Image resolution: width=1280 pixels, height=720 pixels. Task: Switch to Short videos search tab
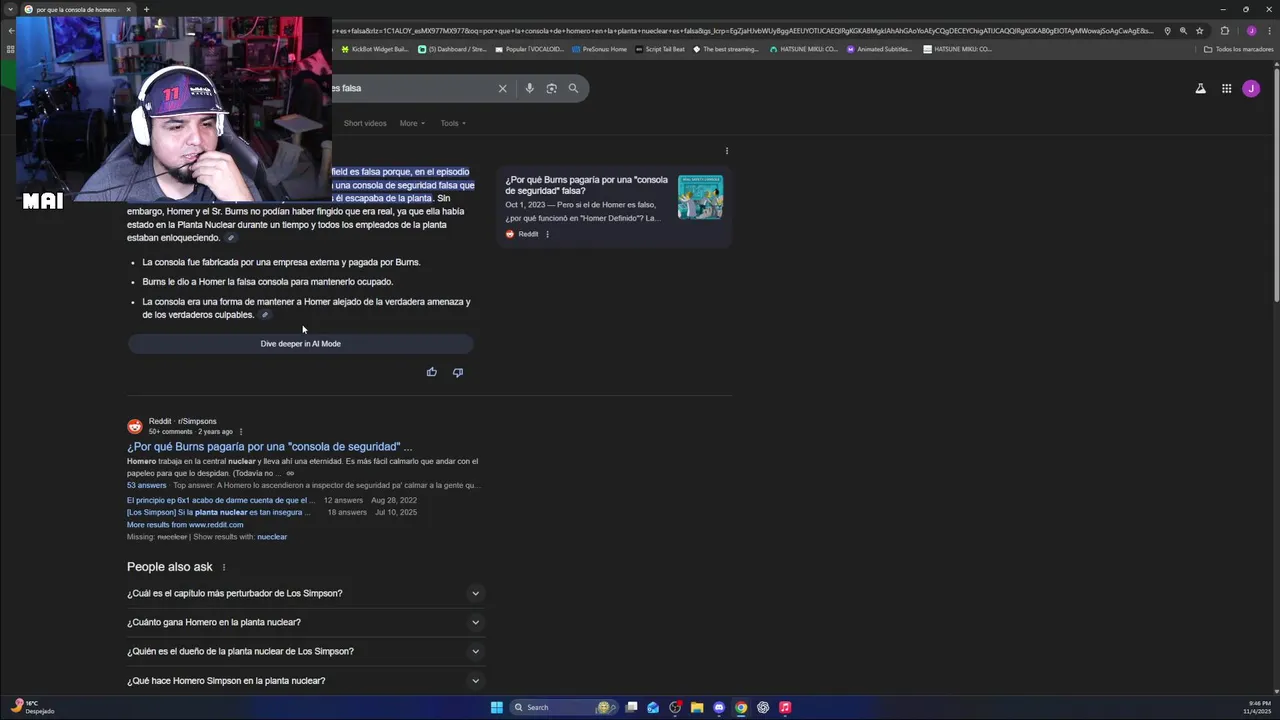[x=365, y=123]
